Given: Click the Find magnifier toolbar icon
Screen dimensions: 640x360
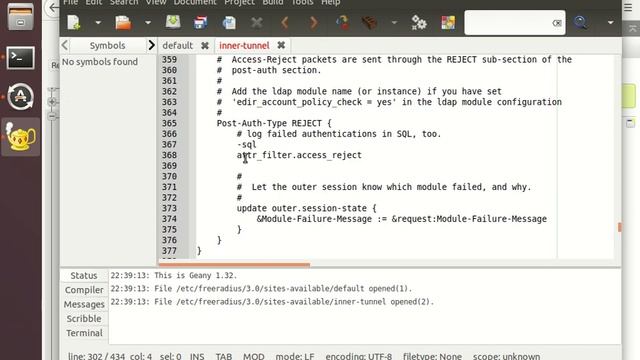Looking at the screenshot, I should tap(580, 22).
